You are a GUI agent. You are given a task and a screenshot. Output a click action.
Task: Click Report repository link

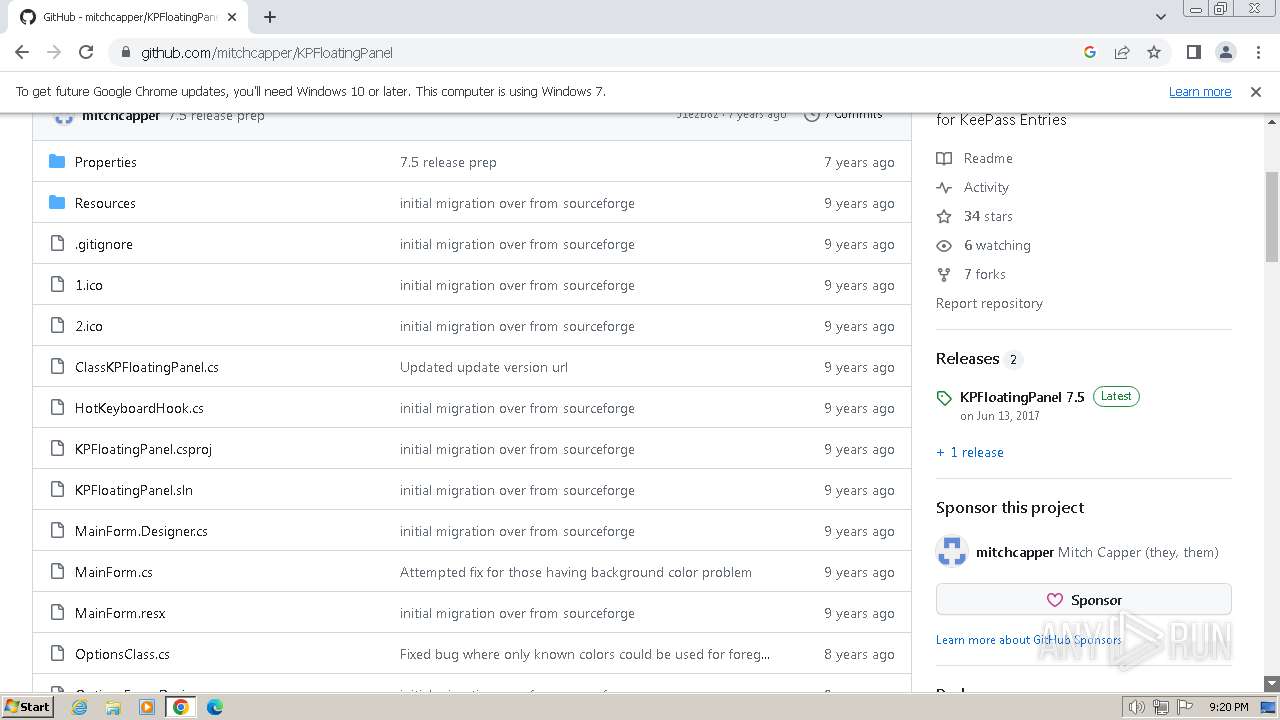coord(989,303)
